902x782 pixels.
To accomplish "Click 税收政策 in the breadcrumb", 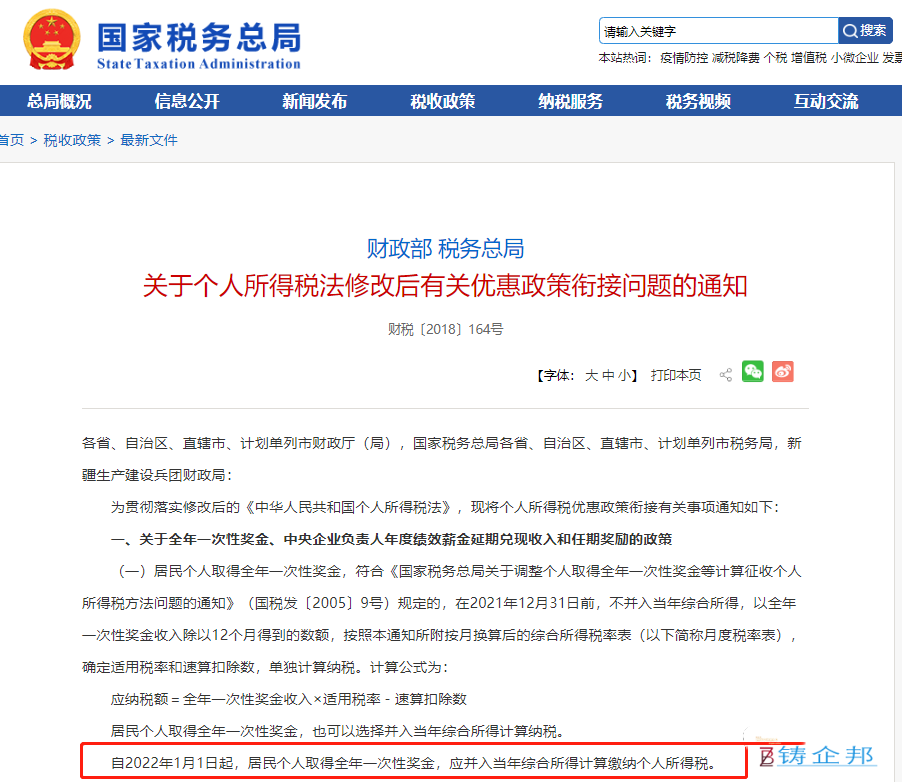I will (72, 140).
